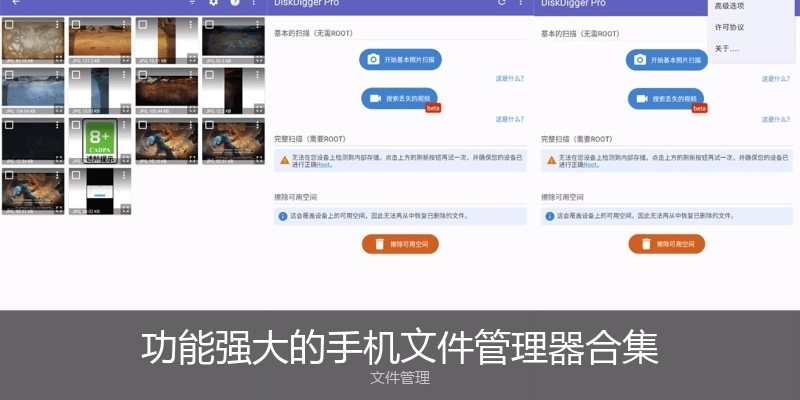Expand the phone screenshot thumbnail to fullscreen
This screenshot has width=800, height=400.
[x=126, y=209]
